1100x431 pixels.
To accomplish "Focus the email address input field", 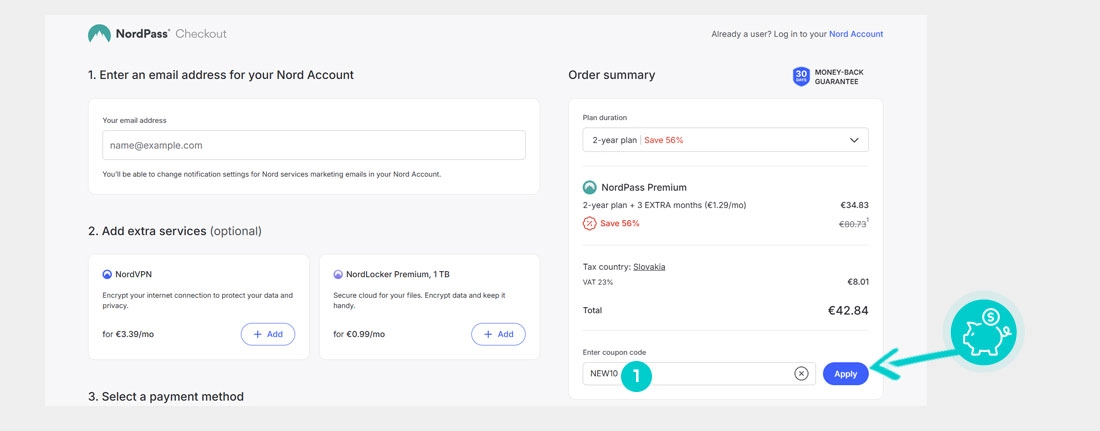I will tap(313, 145).
